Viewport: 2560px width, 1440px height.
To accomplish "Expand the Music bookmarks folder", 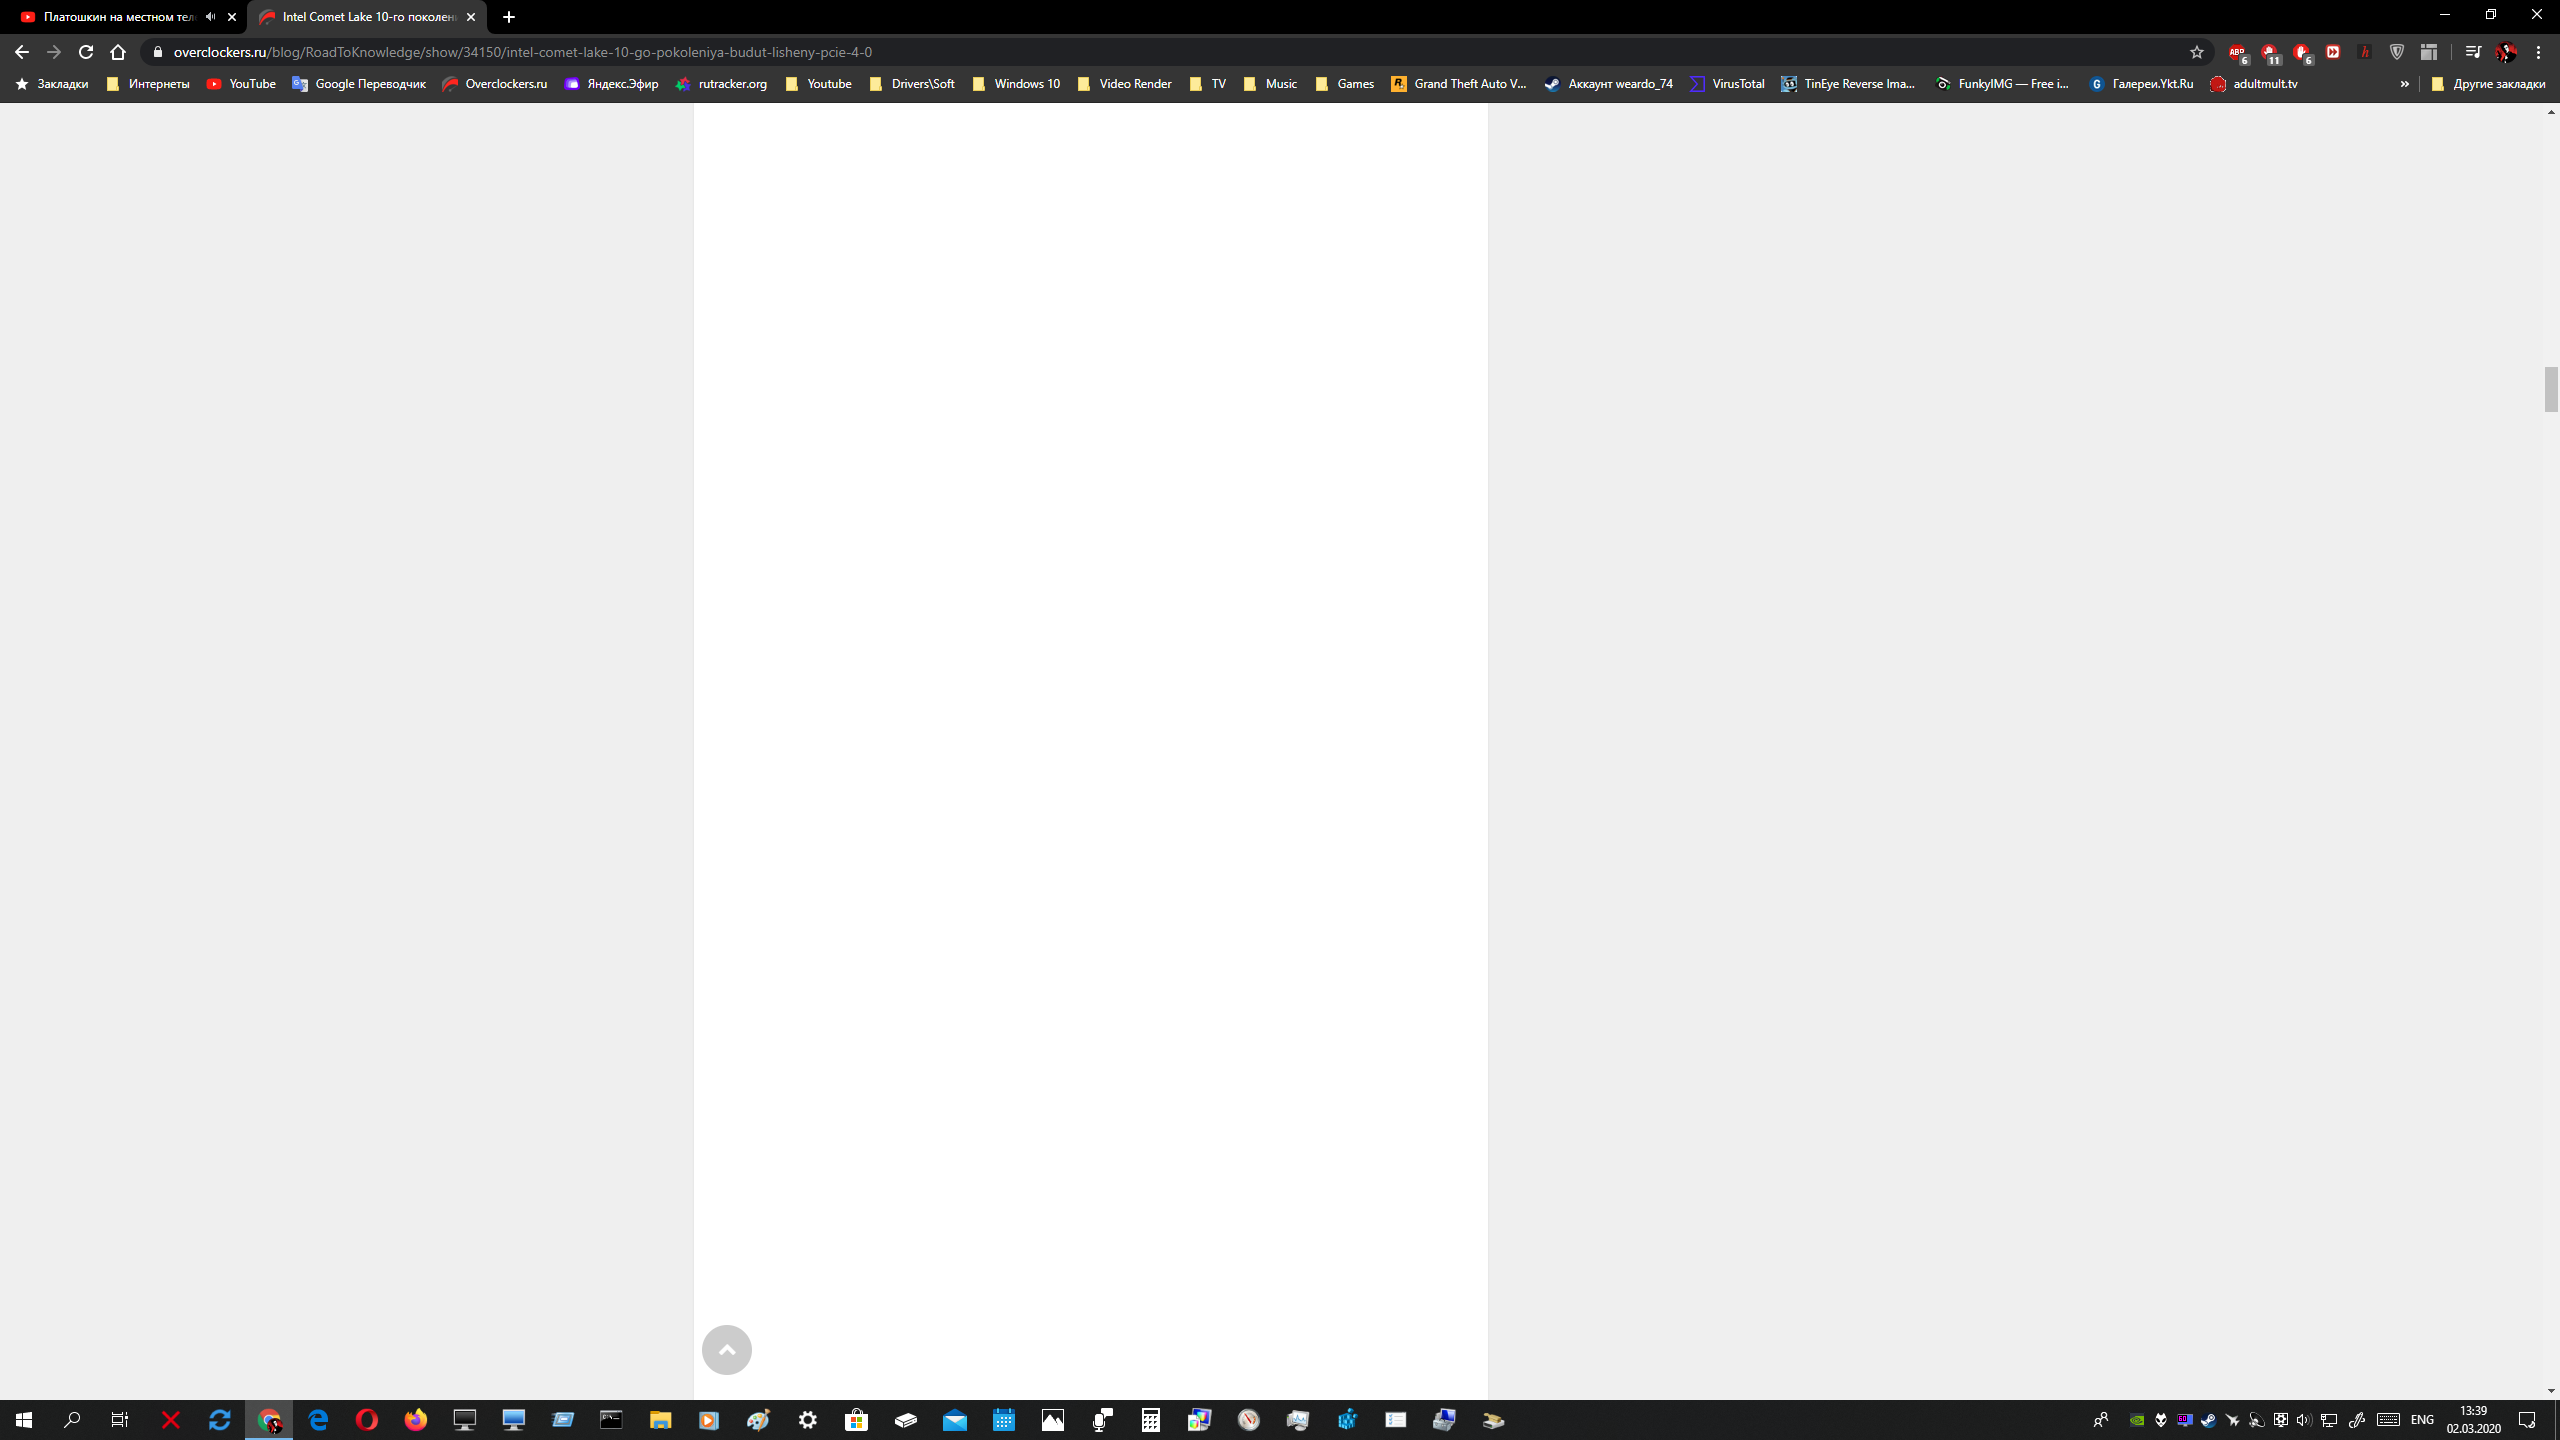I will [1270, 84].
